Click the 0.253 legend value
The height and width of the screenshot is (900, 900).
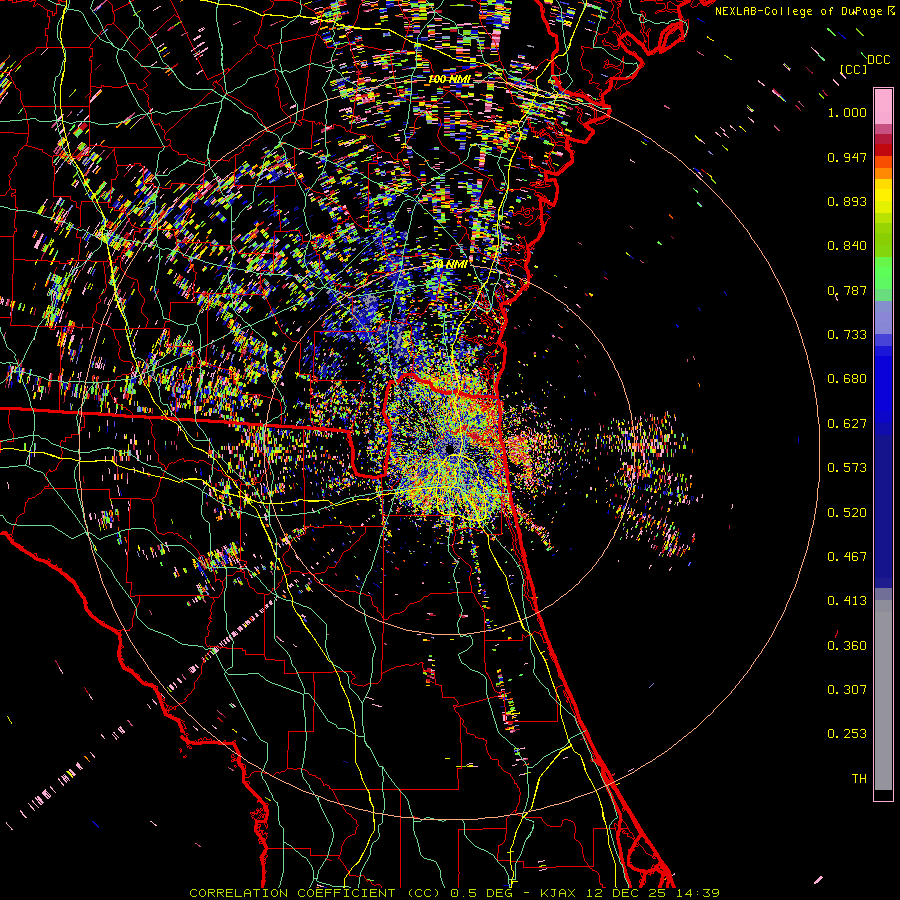pyautogui.click(x=847, y=734)
